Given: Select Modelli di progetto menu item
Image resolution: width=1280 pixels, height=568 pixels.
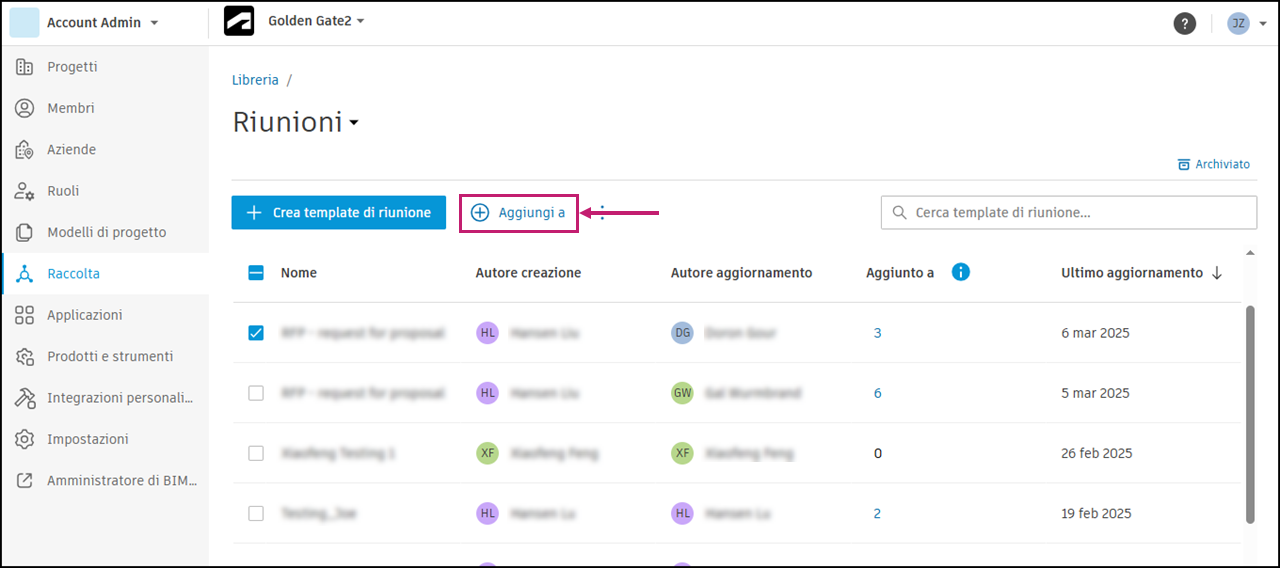Looking at the screenshot, I should 106,232.
